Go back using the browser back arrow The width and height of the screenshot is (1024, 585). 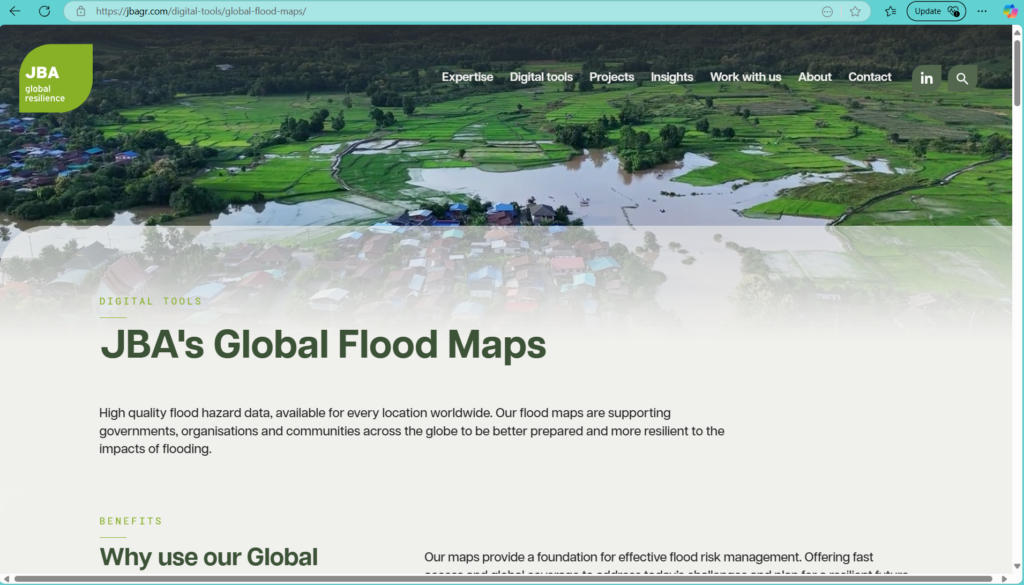click(14, 11)
